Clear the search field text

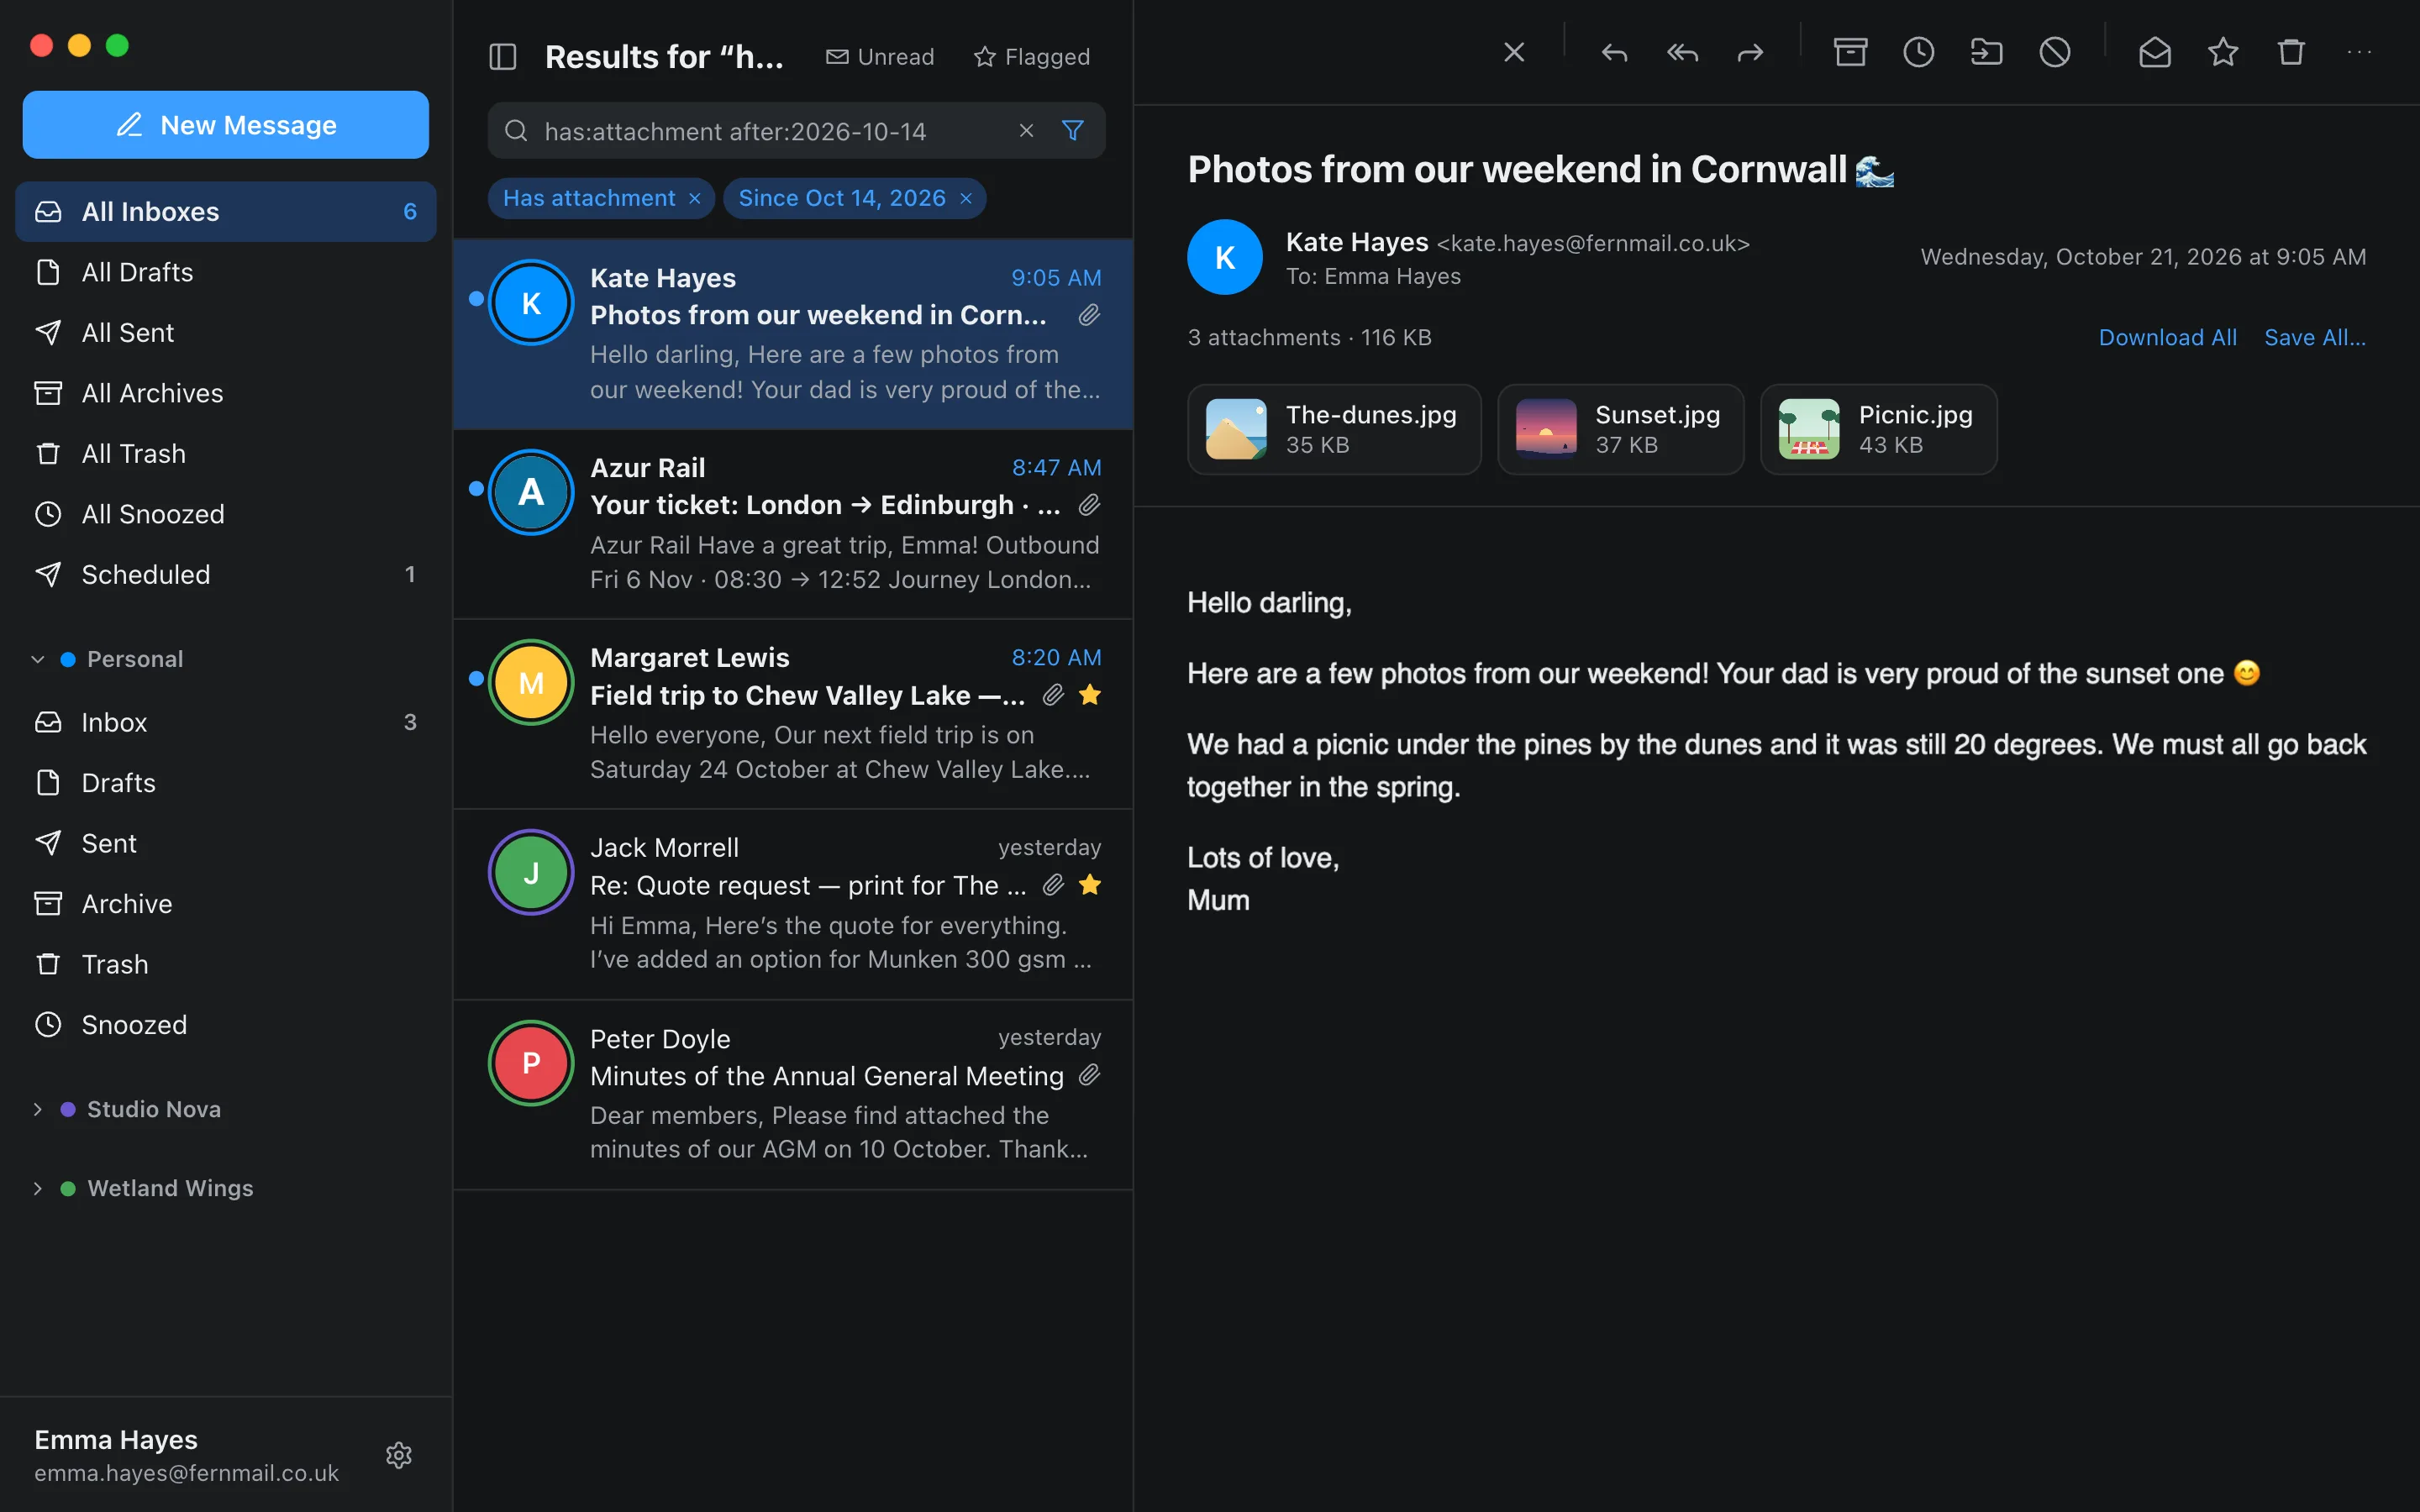coord(1026,131)
